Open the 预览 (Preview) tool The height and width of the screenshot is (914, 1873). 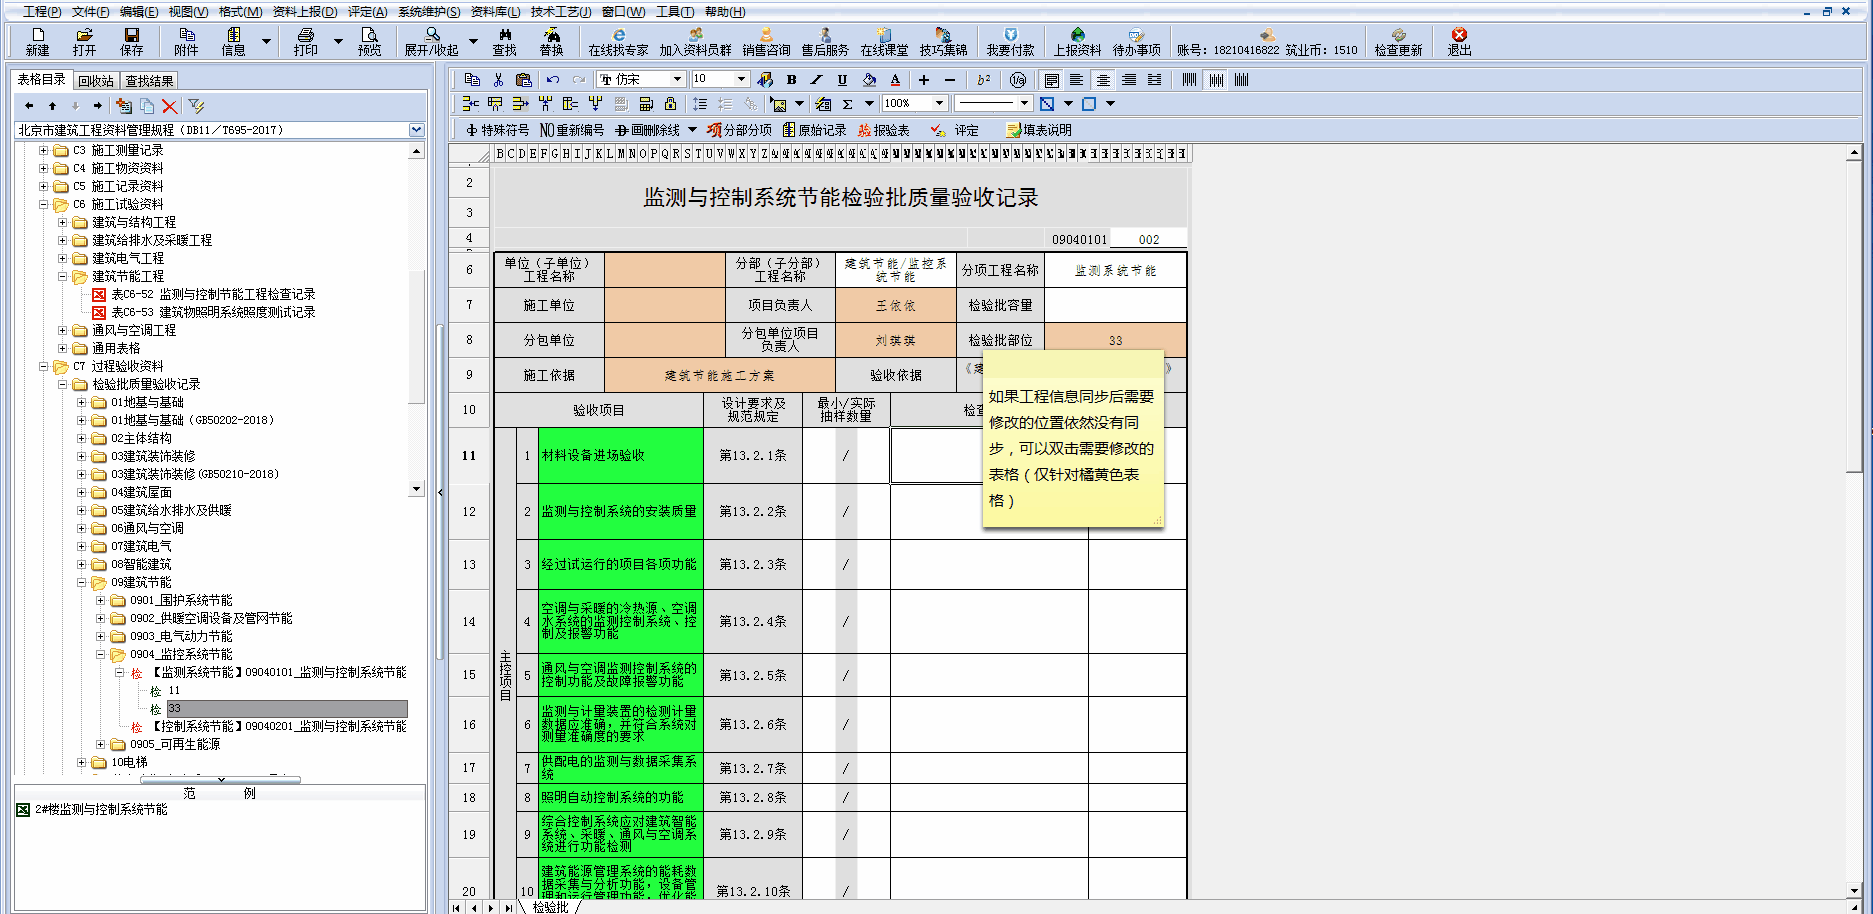click(x=369, y=41)
